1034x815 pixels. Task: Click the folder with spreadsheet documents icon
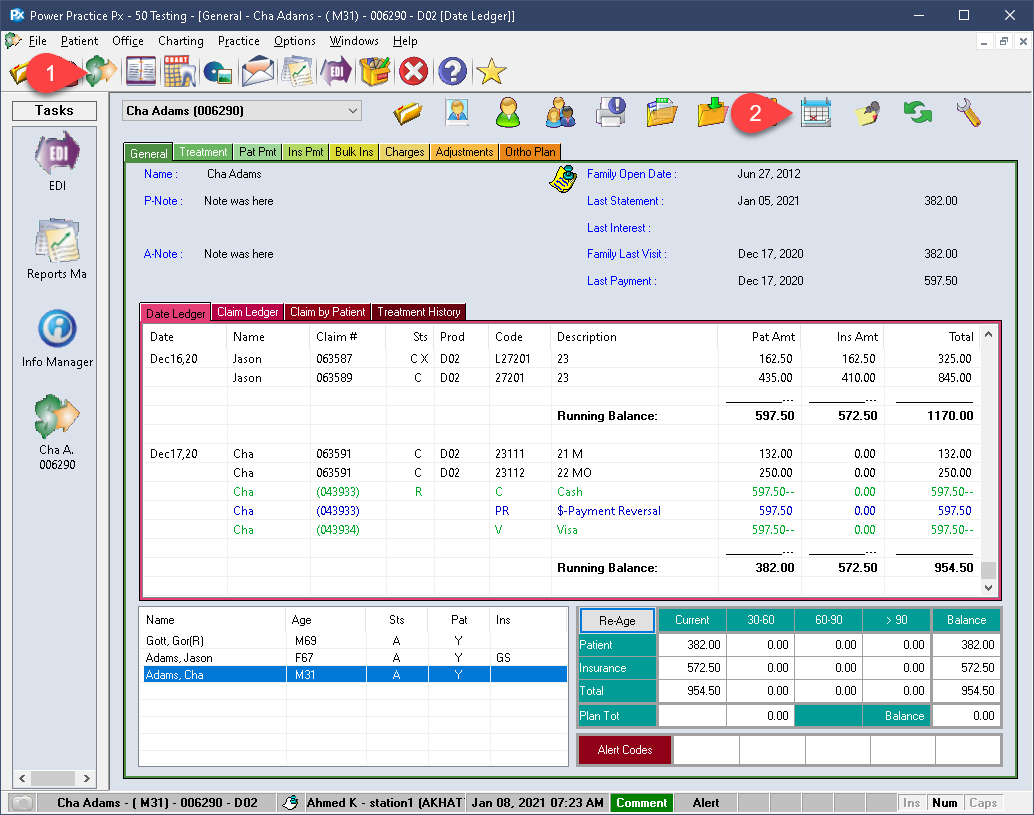pyautogui.click(x=661, y=112)
